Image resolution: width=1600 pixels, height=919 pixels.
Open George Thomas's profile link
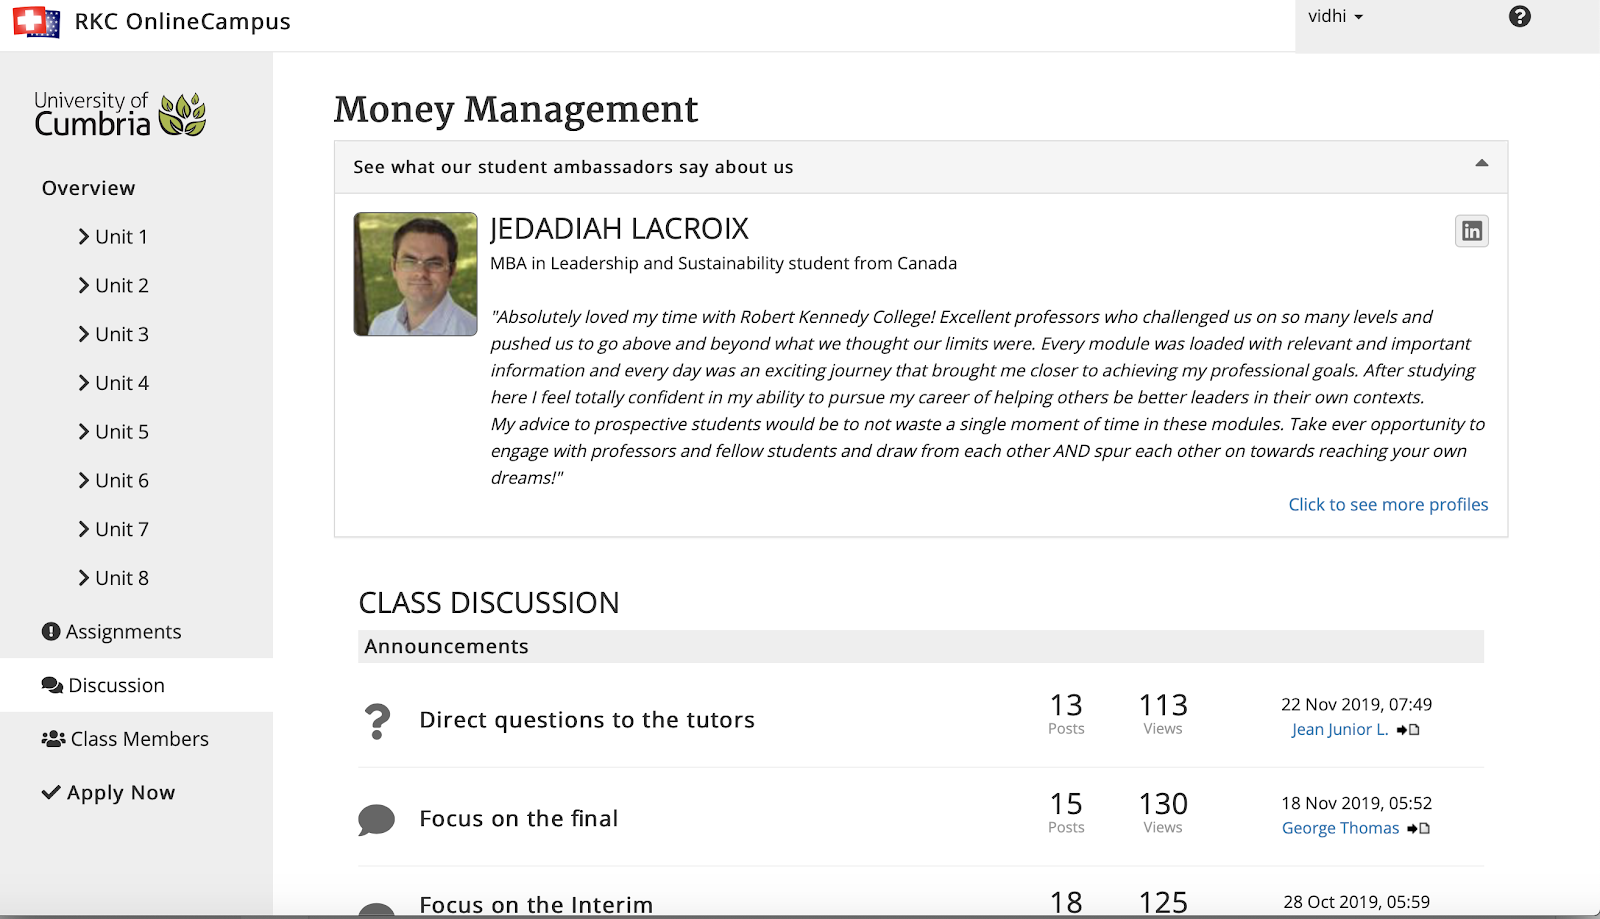point(1340,828)
